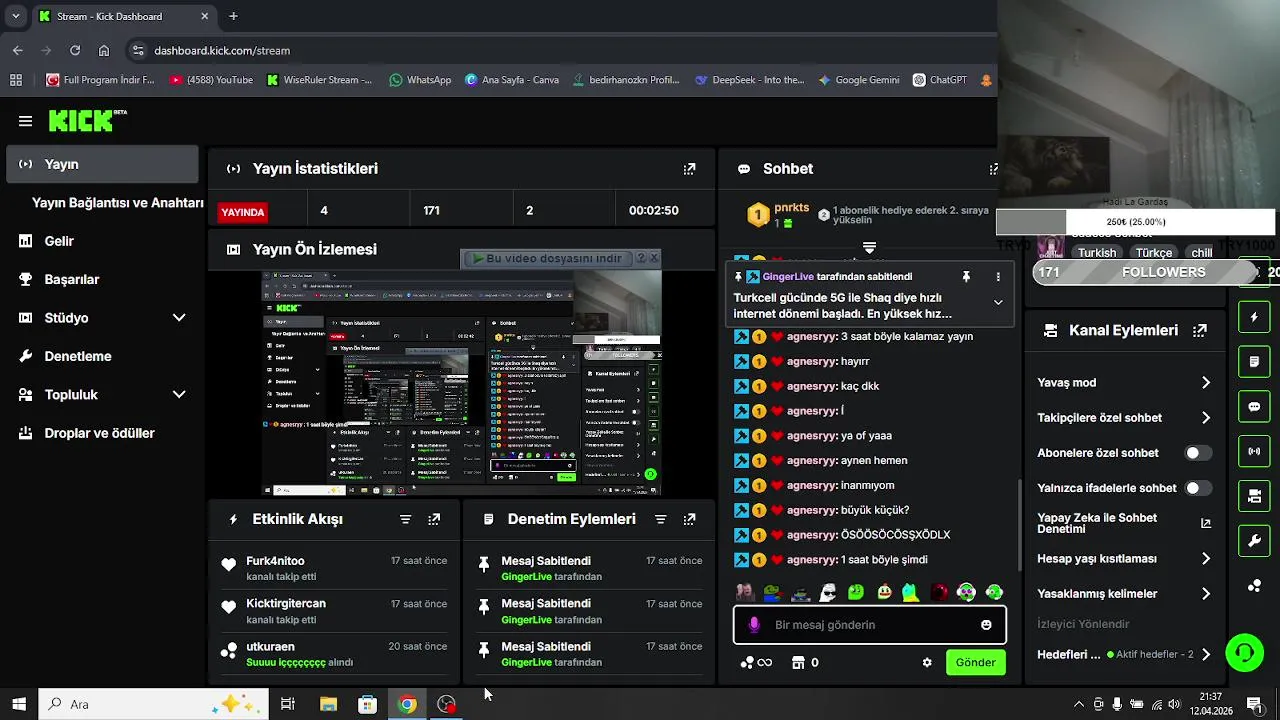Click the pin icon on the pinned message

pos(966,276)
